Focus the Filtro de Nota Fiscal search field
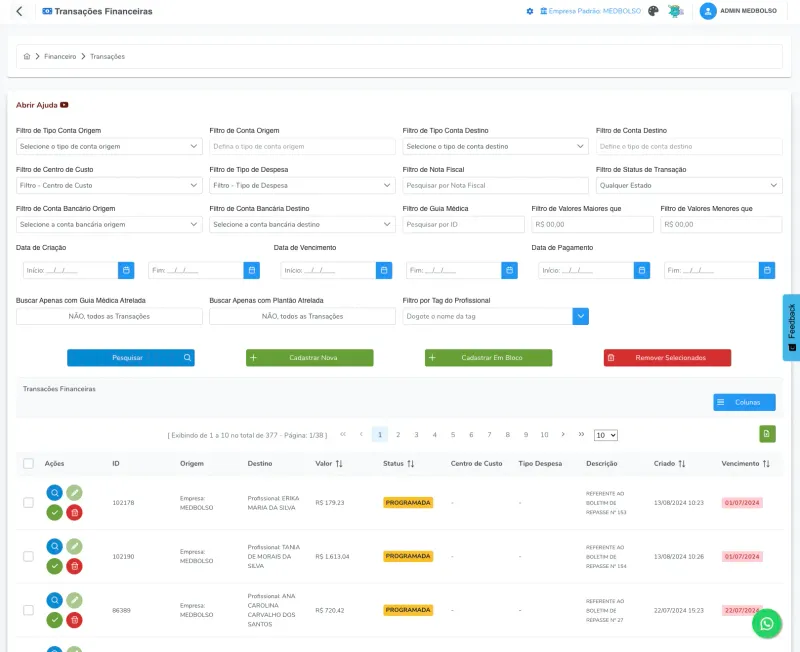Viewport: 800px width, 652px height. 495,185
